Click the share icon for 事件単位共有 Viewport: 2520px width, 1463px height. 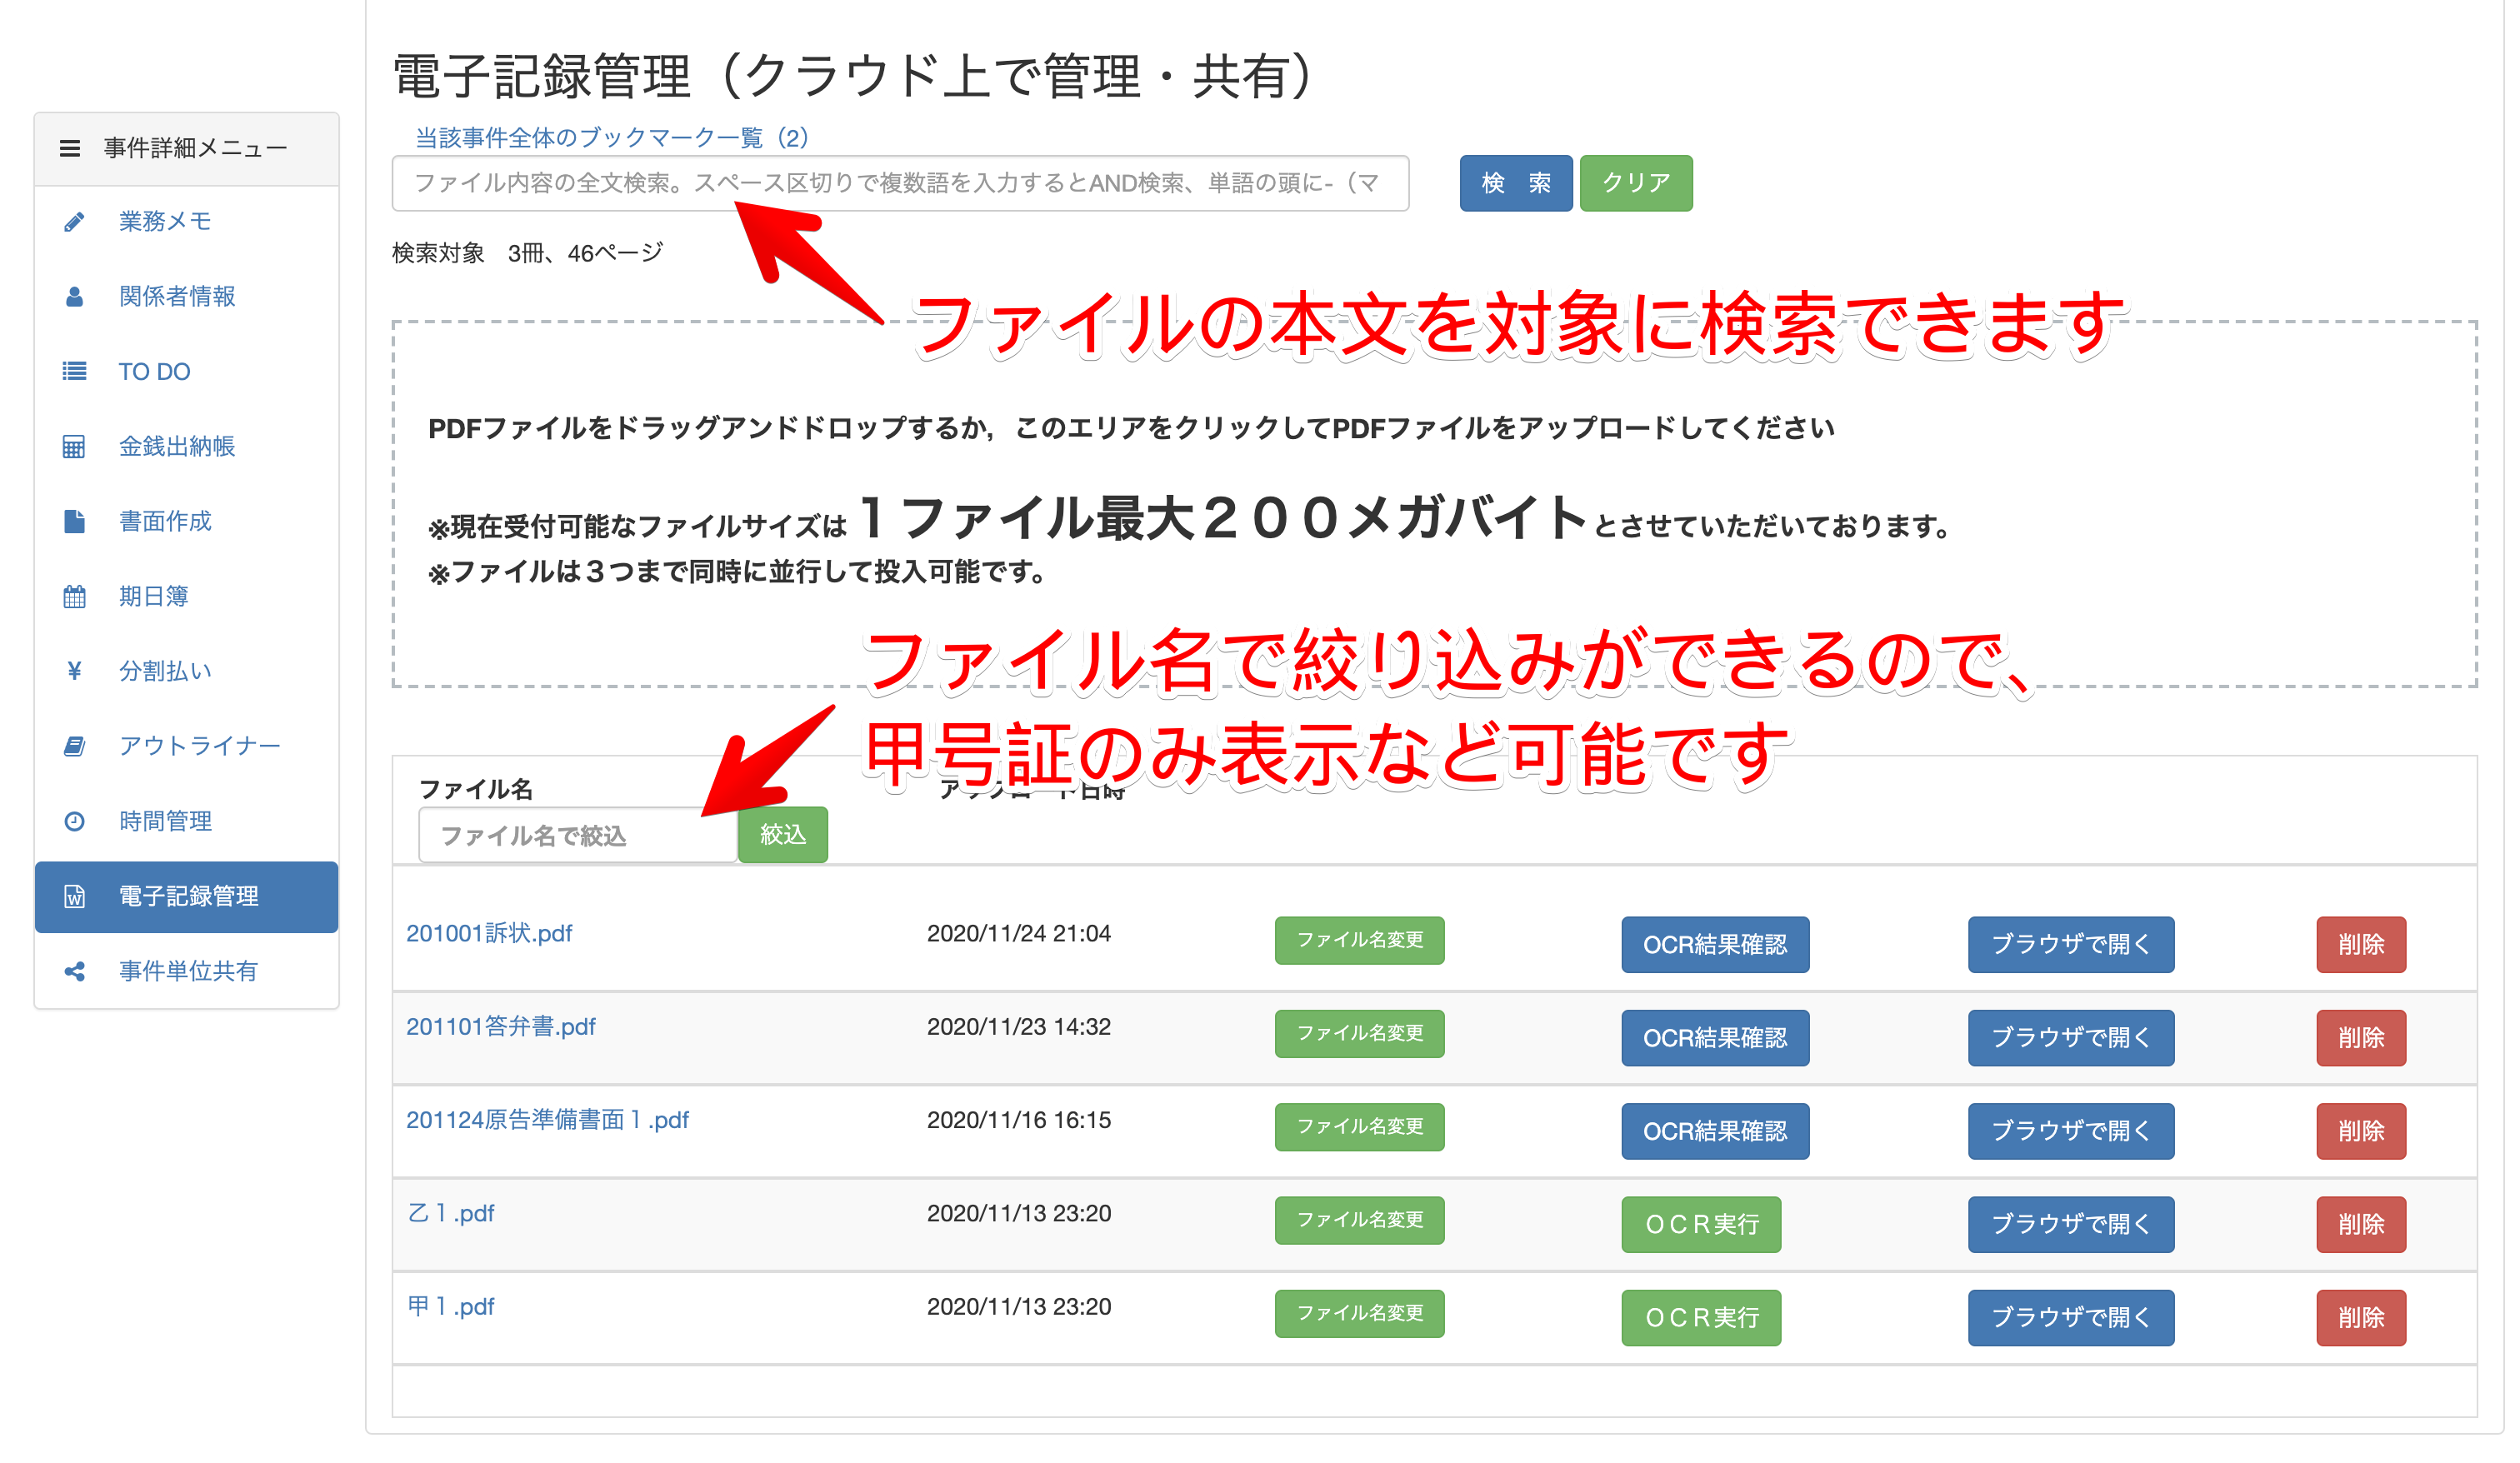[x=74, y=972]
